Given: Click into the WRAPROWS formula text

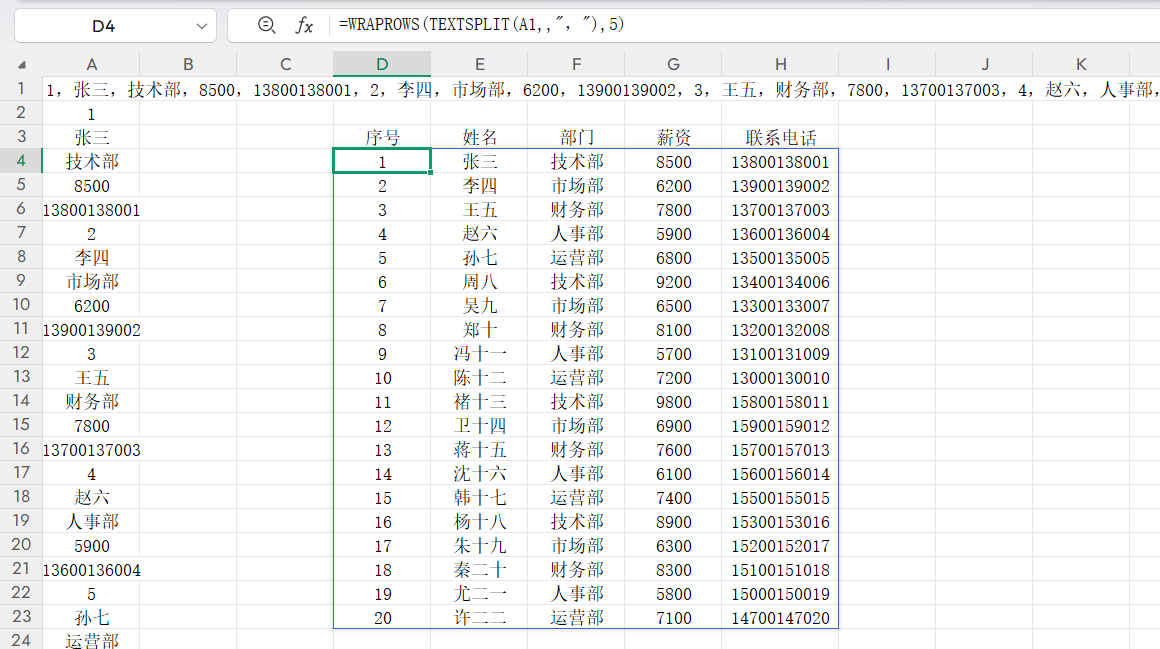Looking at the screenshot, I should pos(482,26).
